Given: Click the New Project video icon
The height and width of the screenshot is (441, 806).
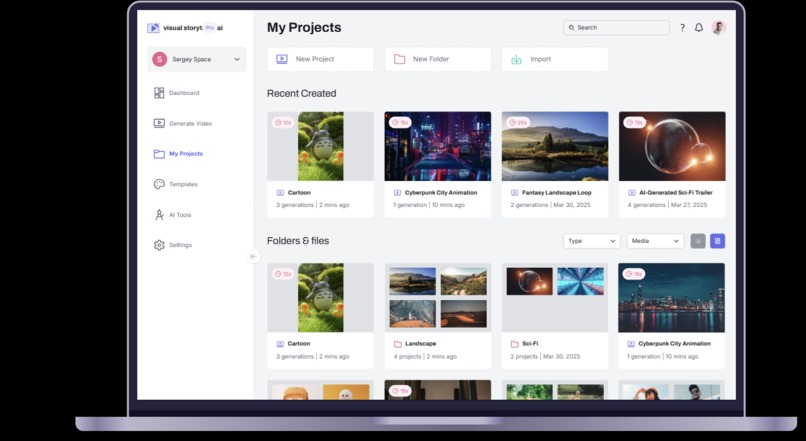Looking at the screenshot, I should pyautogui.click(x=282, y=59).
